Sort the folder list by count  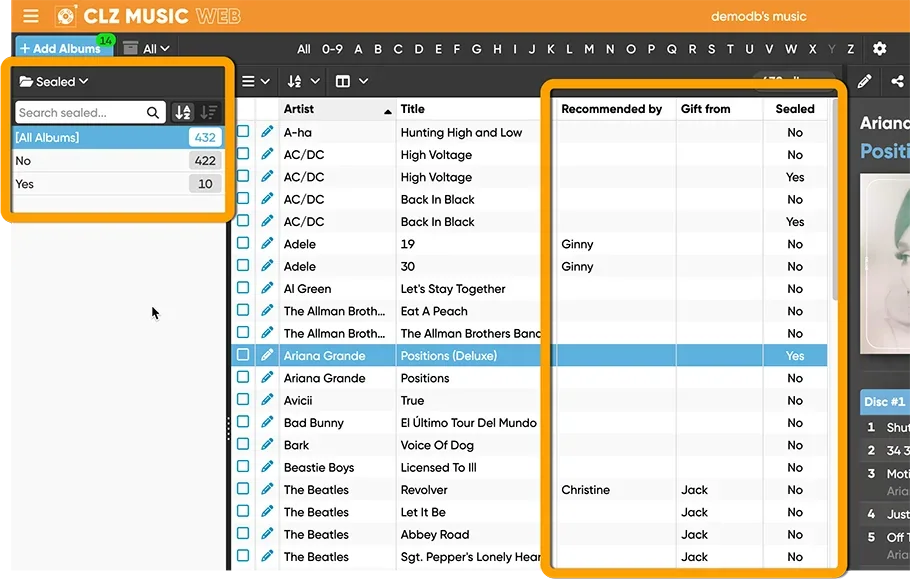coord(208,112)
